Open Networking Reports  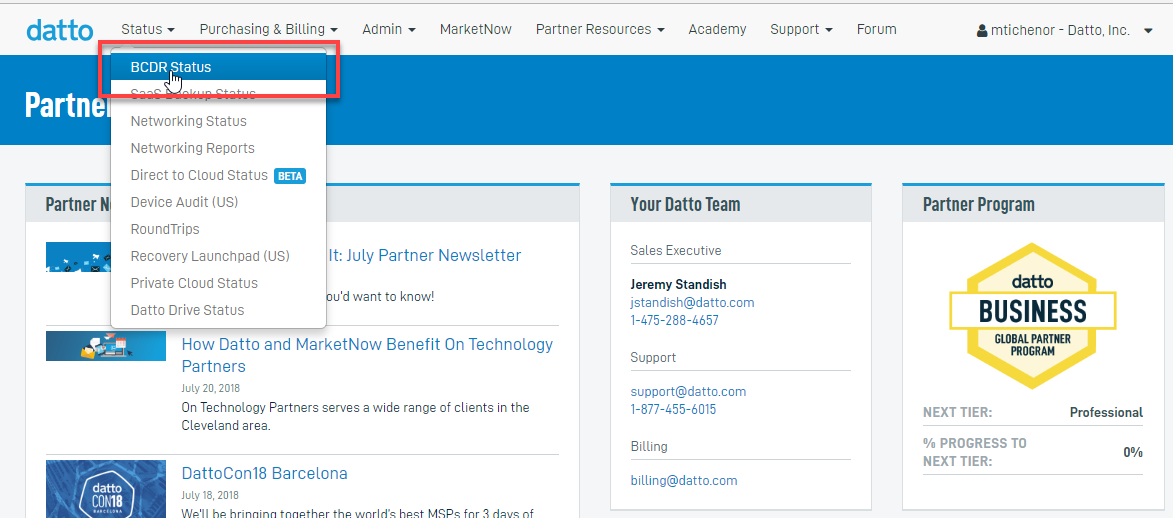click(218, 147)
